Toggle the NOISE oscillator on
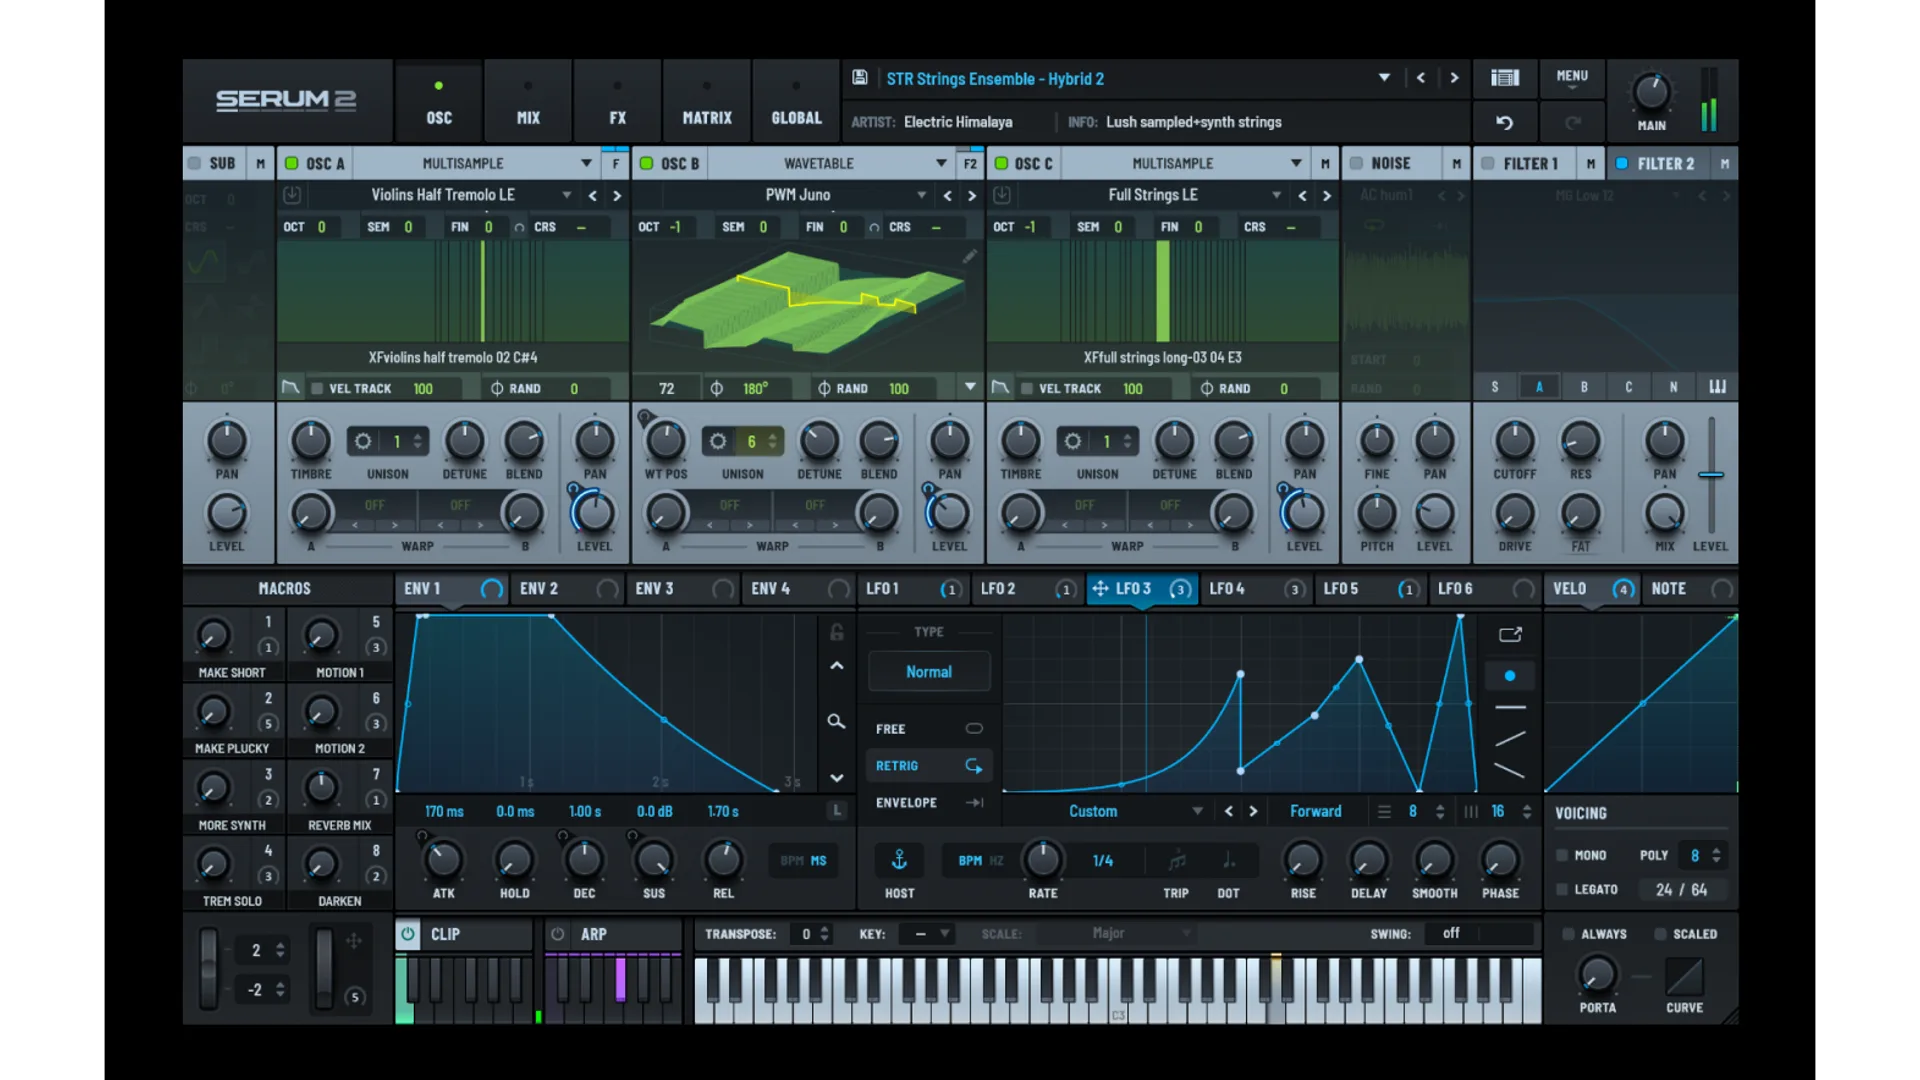 [1356, 163]
